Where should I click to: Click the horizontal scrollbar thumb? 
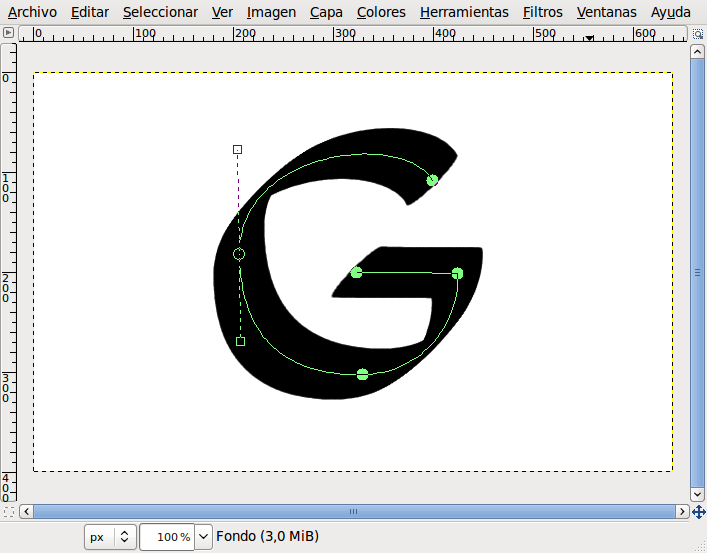[x=354, y=512]
